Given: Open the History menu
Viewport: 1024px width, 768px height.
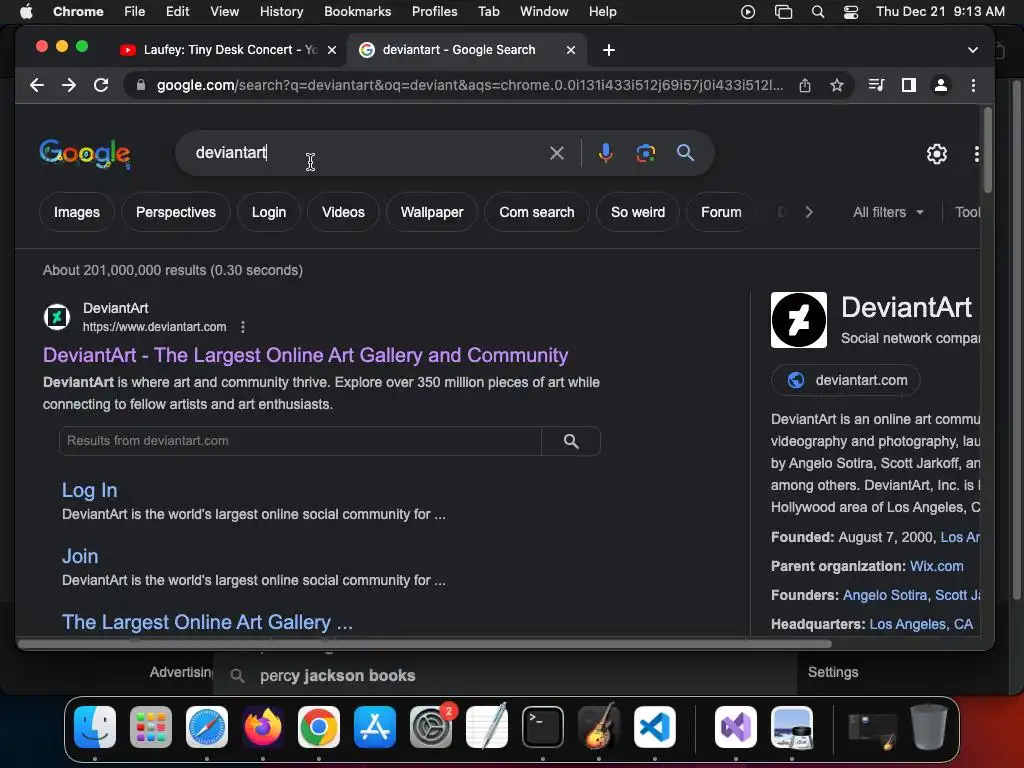Looking at the screenshot, I should coord(281,11).
